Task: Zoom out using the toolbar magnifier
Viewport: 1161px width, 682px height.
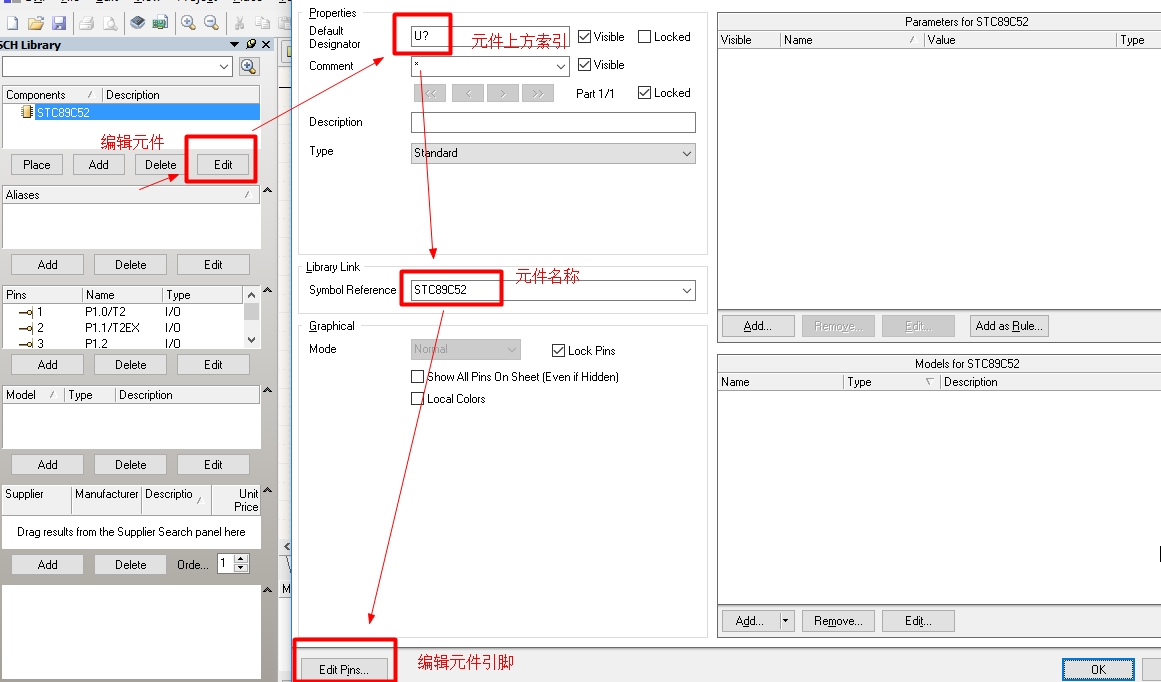Action: (211, 23)
